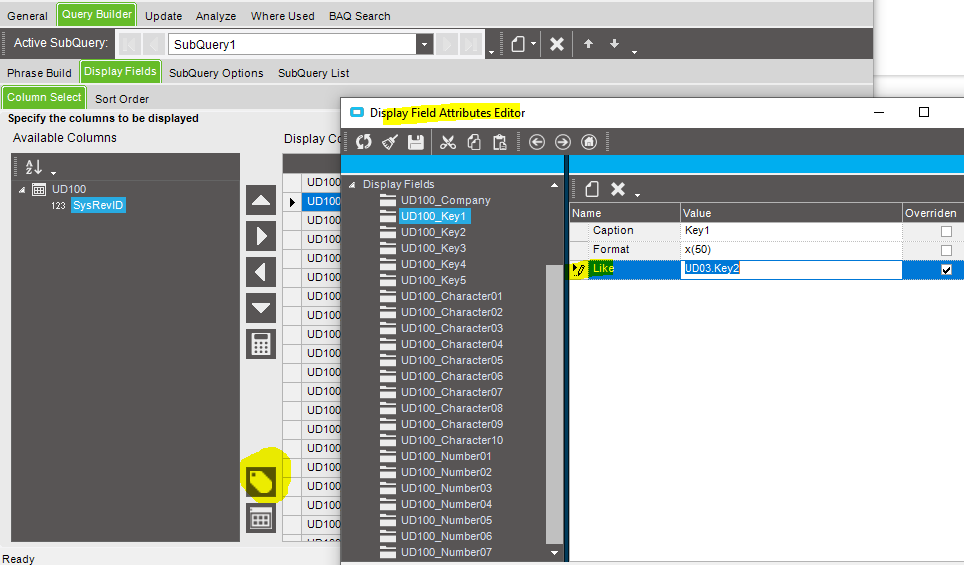Click the Format value x(50)

791,250
